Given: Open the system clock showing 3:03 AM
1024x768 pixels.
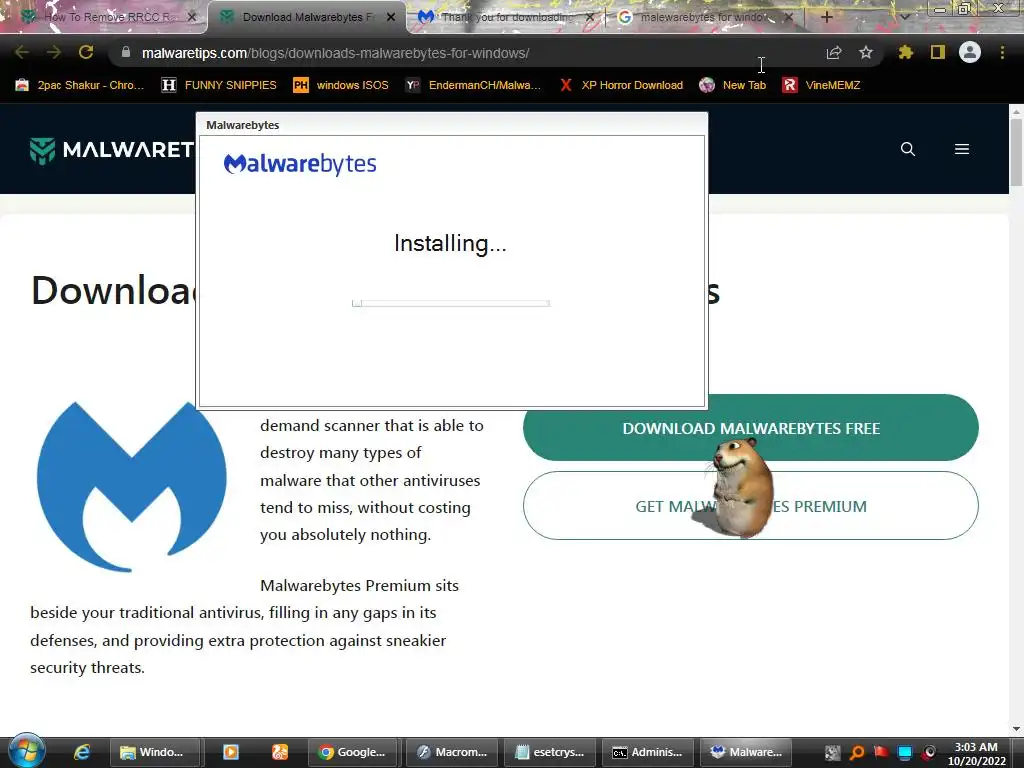Looking at the screenshot, I should pyautogui.click(x=977, y=754).
